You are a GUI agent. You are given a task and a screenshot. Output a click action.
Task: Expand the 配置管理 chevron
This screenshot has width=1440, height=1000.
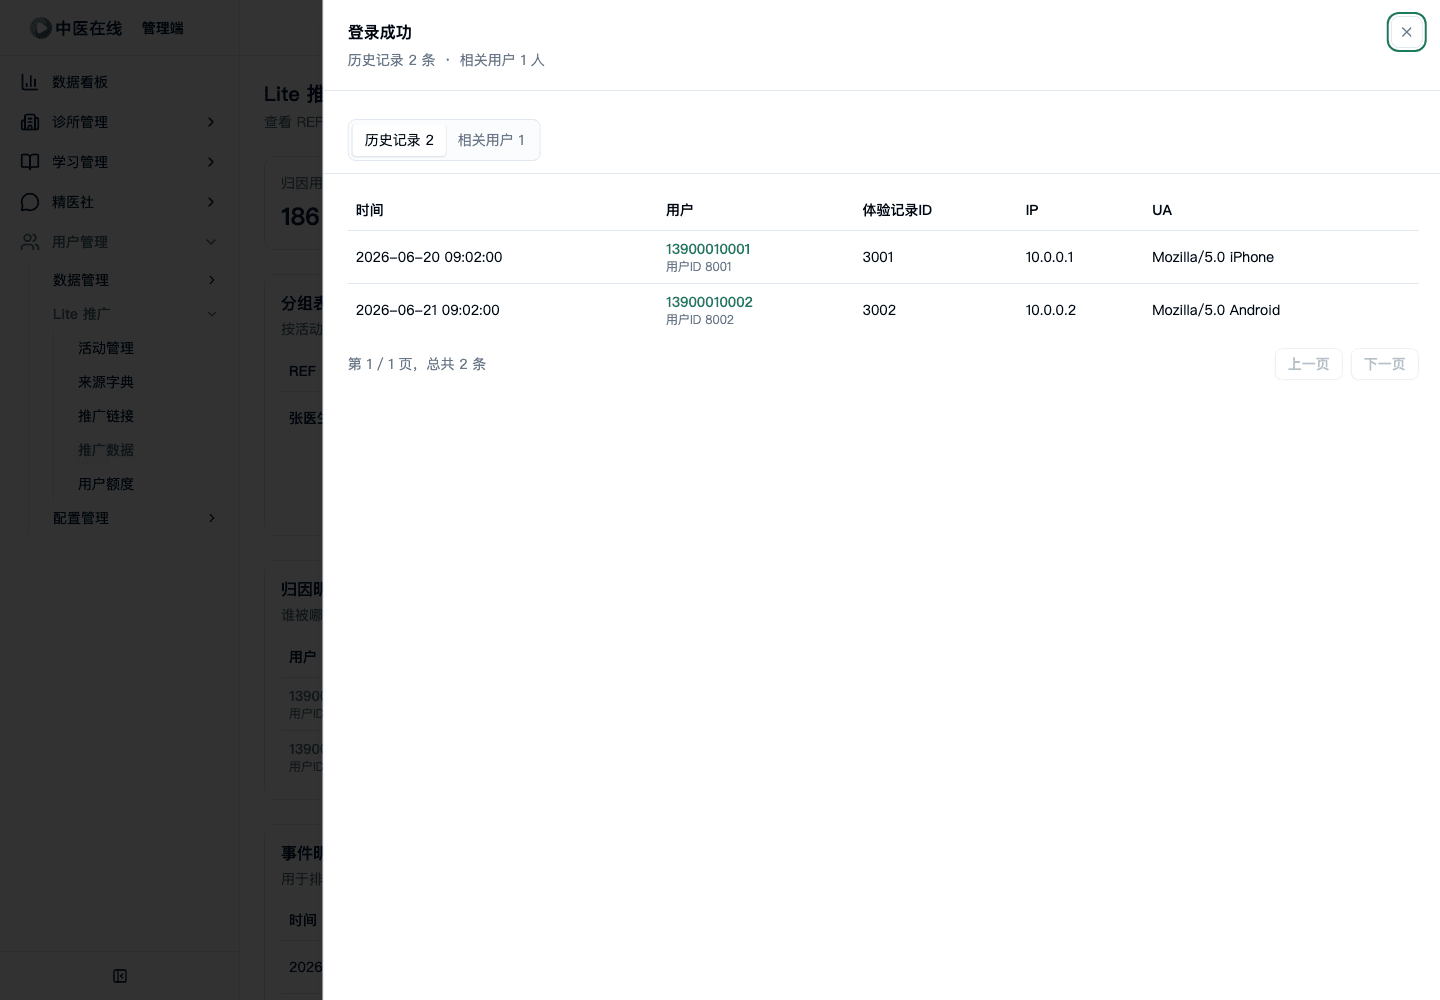pos(211,518)
